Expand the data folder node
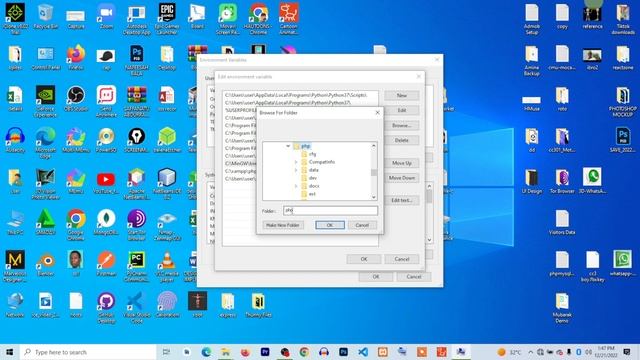This screenshot has width=640, height=360. coord(296,170)
